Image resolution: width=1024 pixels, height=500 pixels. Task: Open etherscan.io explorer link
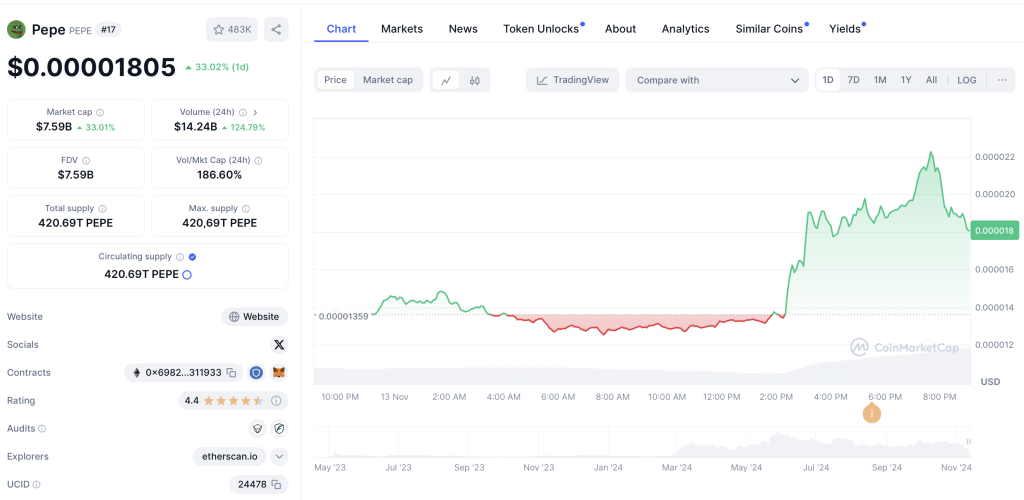click(x=230, y=456)
